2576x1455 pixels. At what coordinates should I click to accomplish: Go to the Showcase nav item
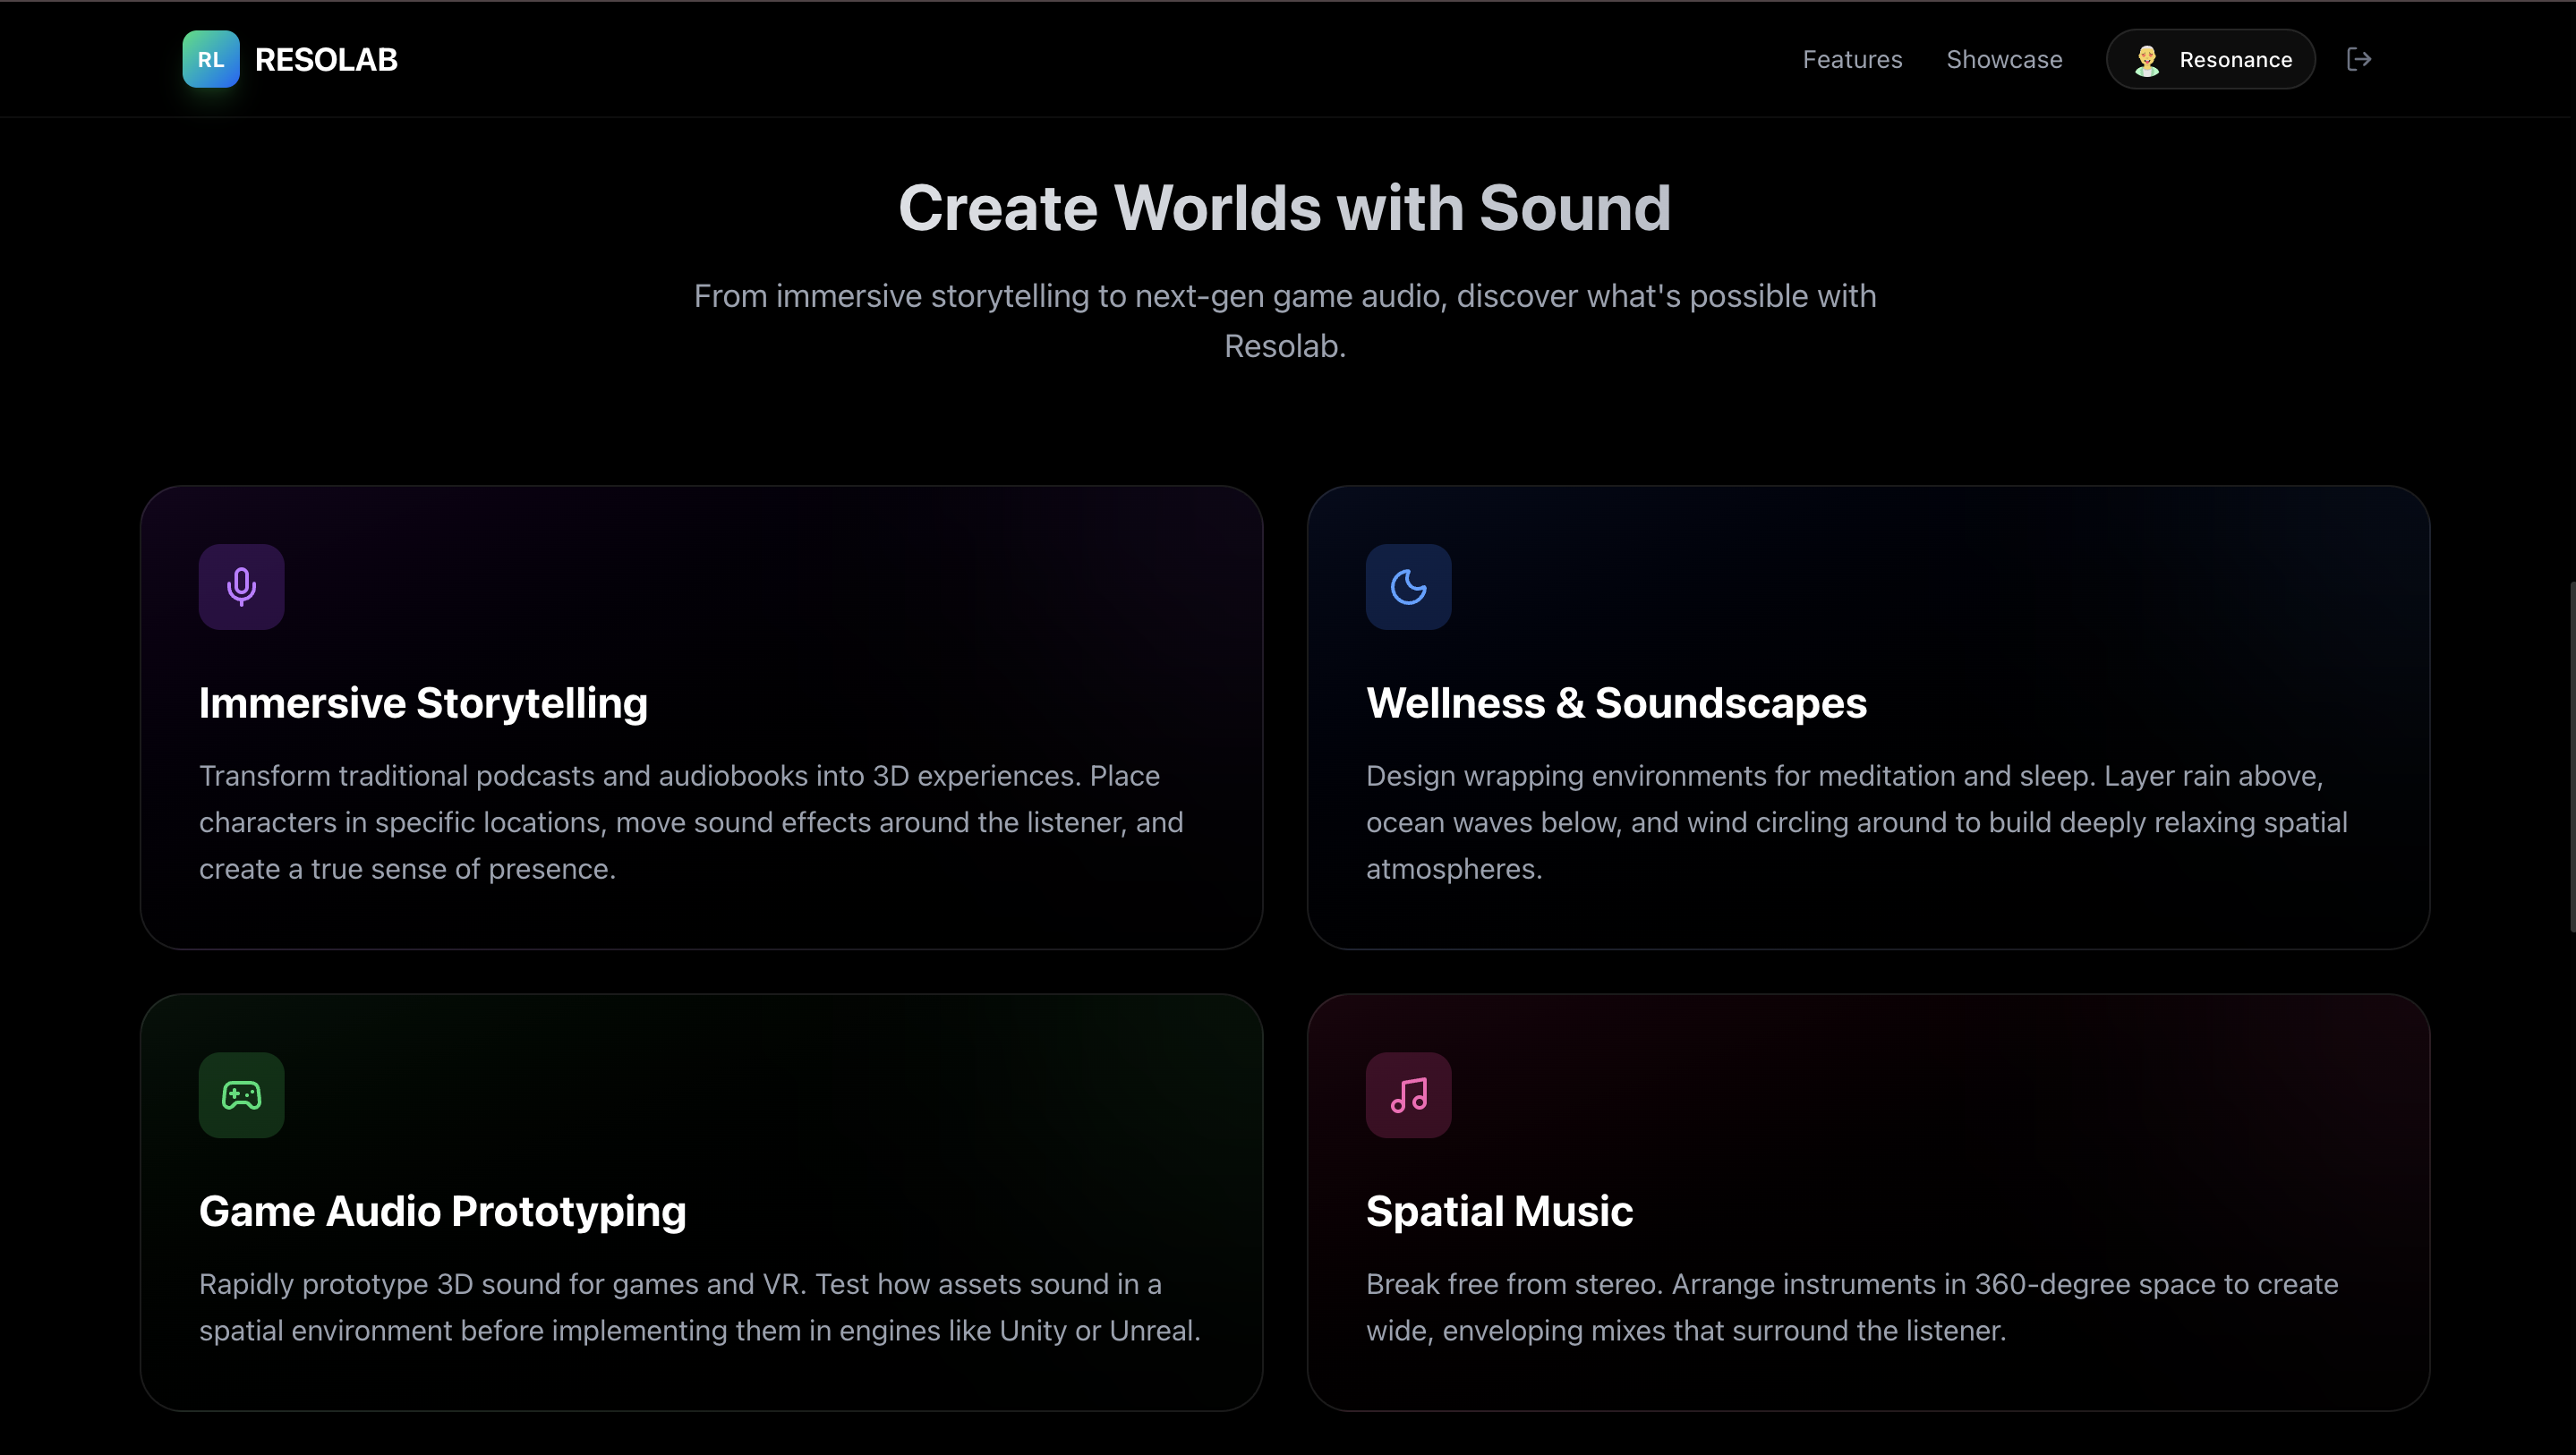[x=2004, y=59]
